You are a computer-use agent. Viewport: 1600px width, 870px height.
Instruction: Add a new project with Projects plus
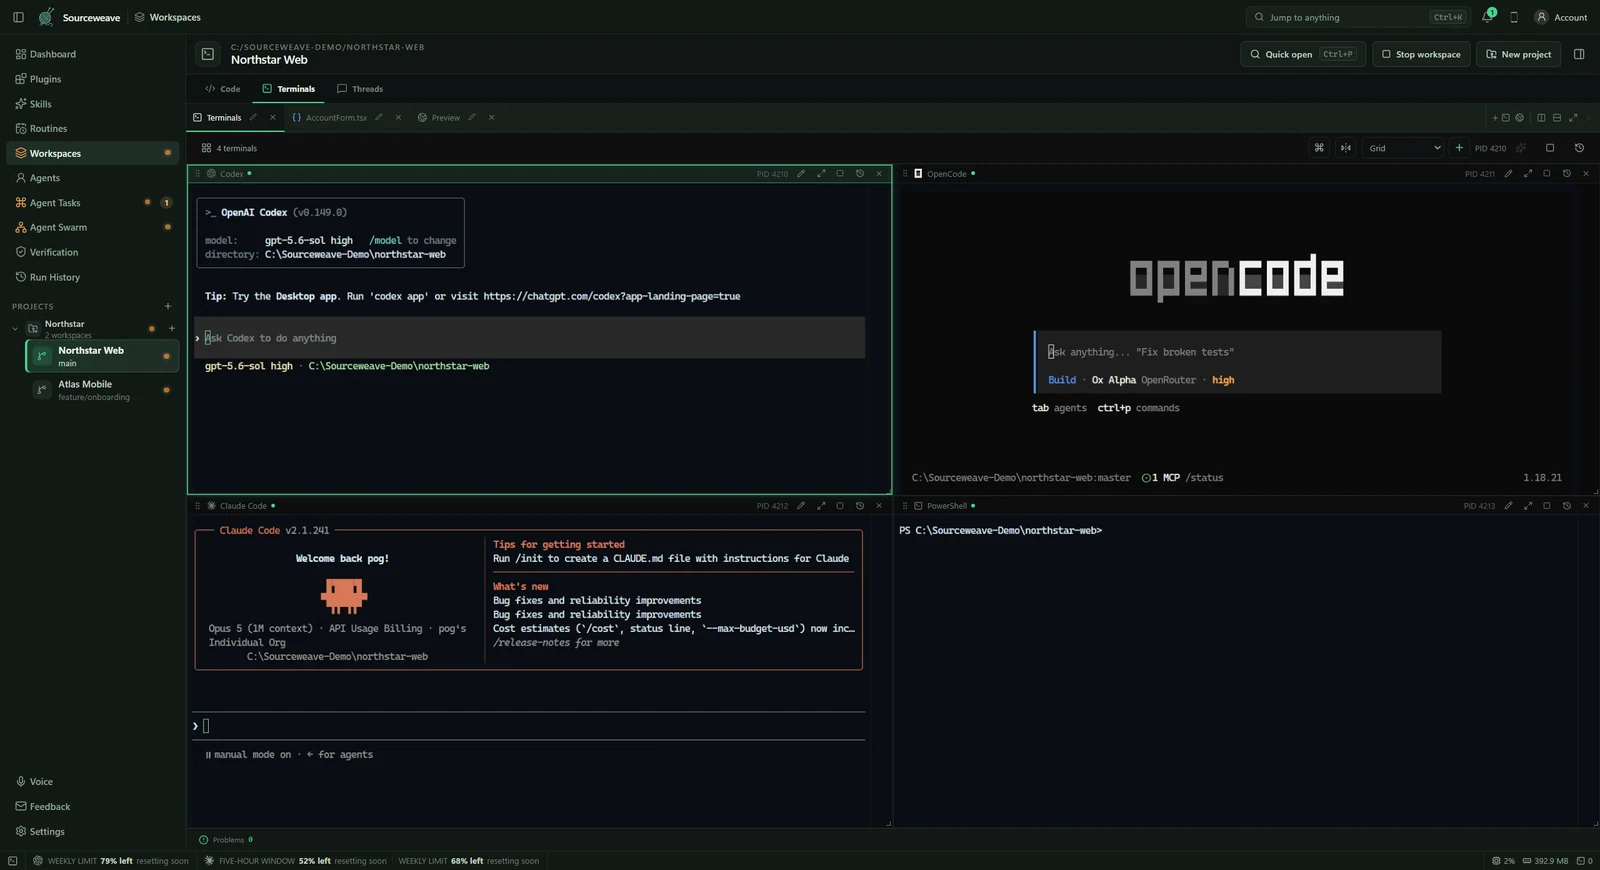[x=167, y=306]
